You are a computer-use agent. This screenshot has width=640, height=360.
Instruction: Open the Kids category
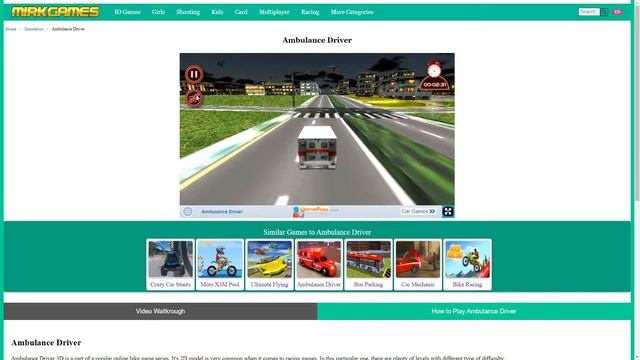tap(217, 12)
